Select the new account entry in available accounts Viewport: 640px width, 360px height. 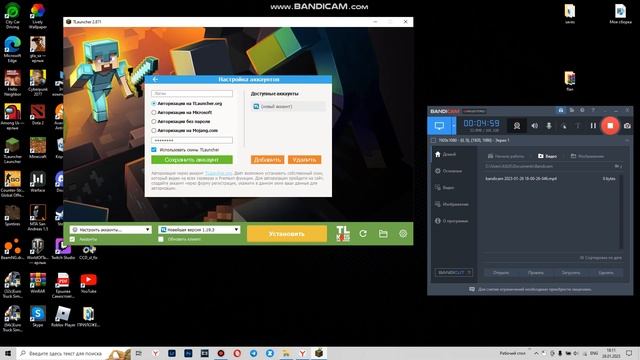tap(288, 107)
